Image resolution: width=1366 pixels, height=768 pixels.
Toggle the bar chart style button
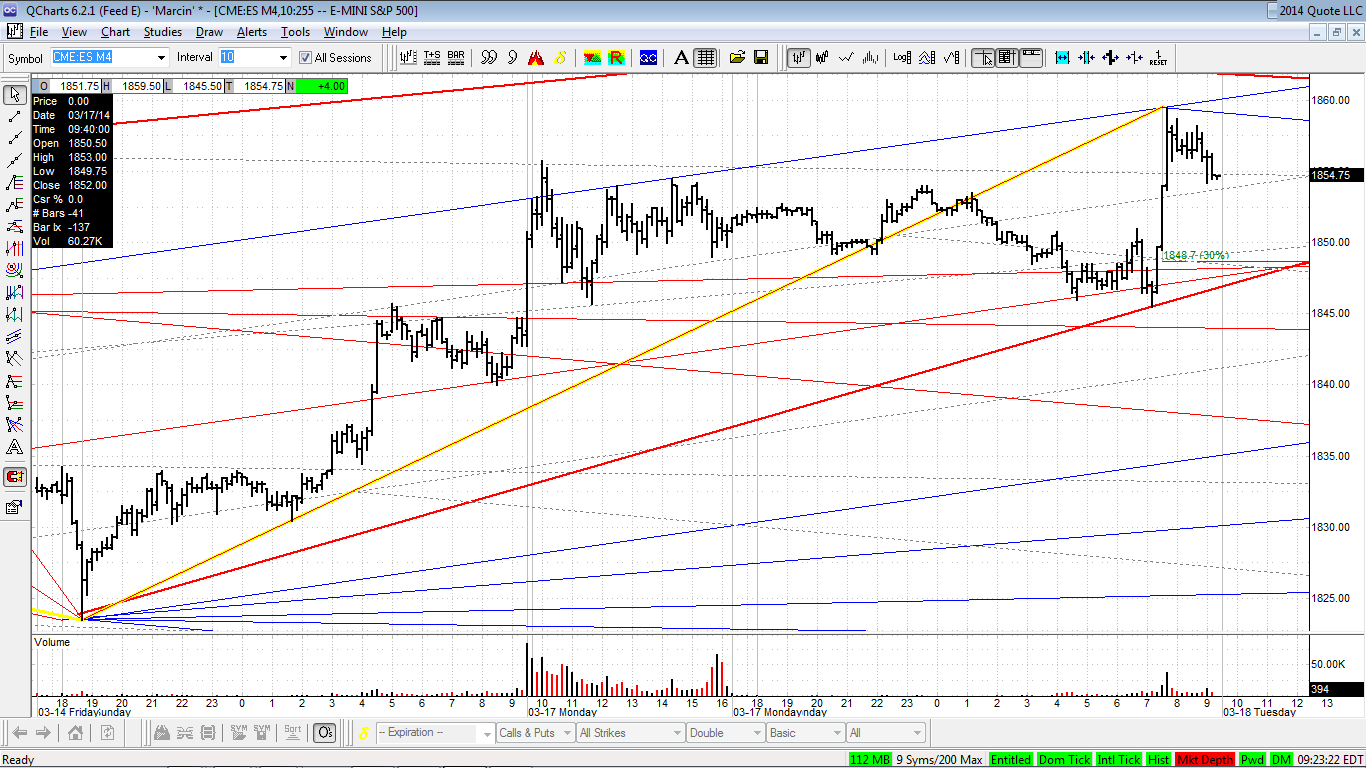coord(798,57)
